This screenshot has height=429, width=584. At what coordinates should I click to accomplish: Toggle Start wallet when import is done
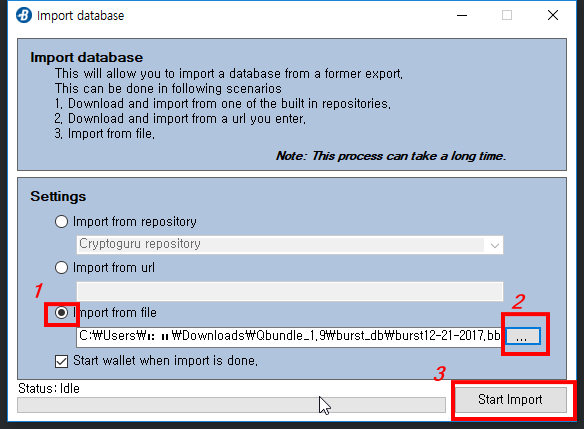click(61, 361)
